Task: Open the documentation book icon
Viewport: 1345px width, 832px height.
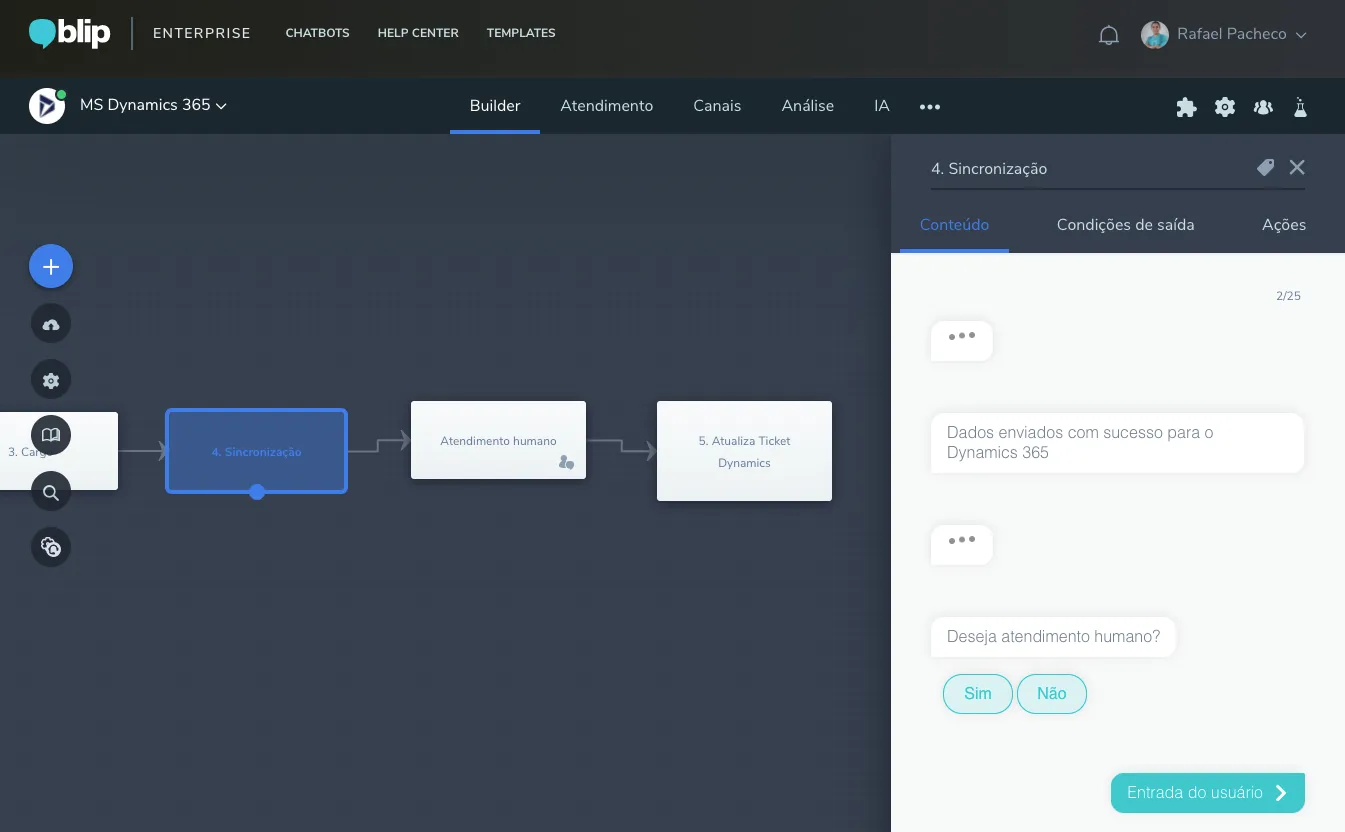Action: tap(51, 435)
